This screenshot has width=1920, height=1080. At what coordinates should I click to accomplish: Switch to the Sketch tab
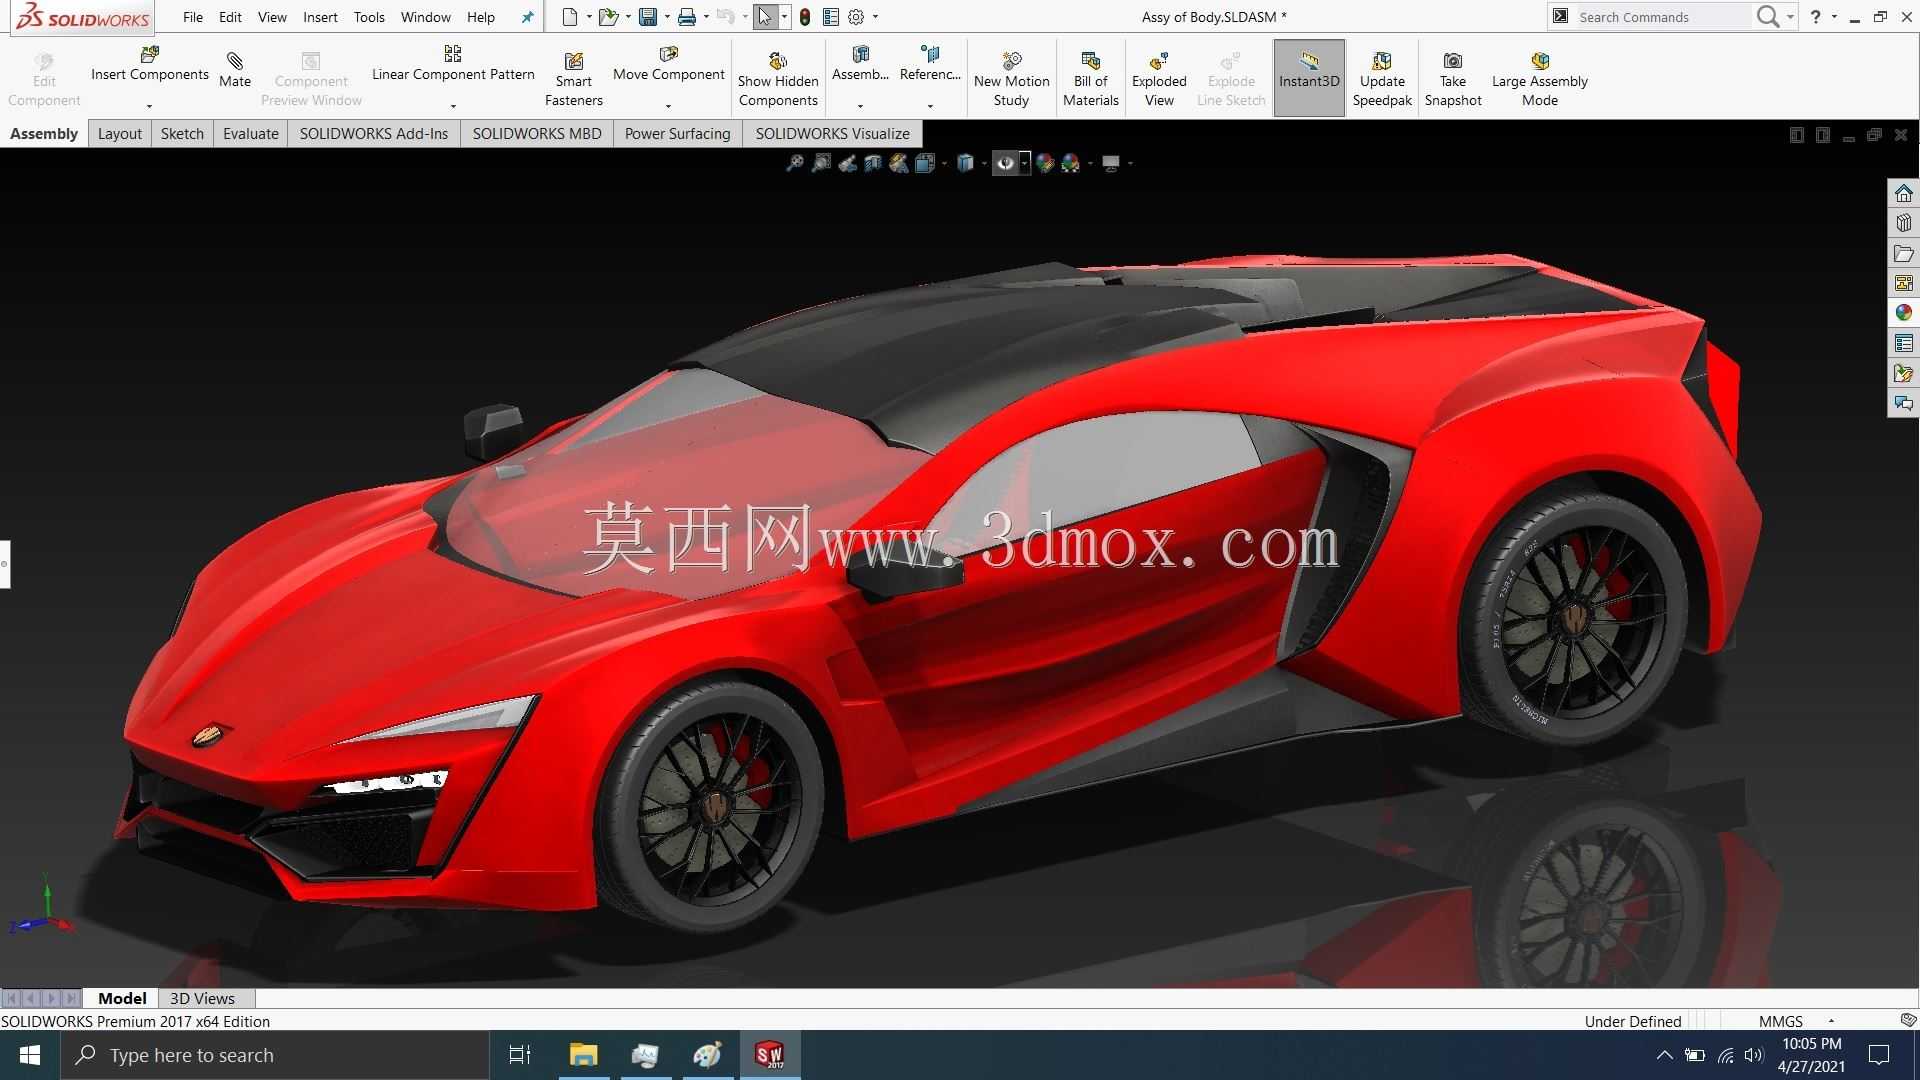[x=182, y=133]
